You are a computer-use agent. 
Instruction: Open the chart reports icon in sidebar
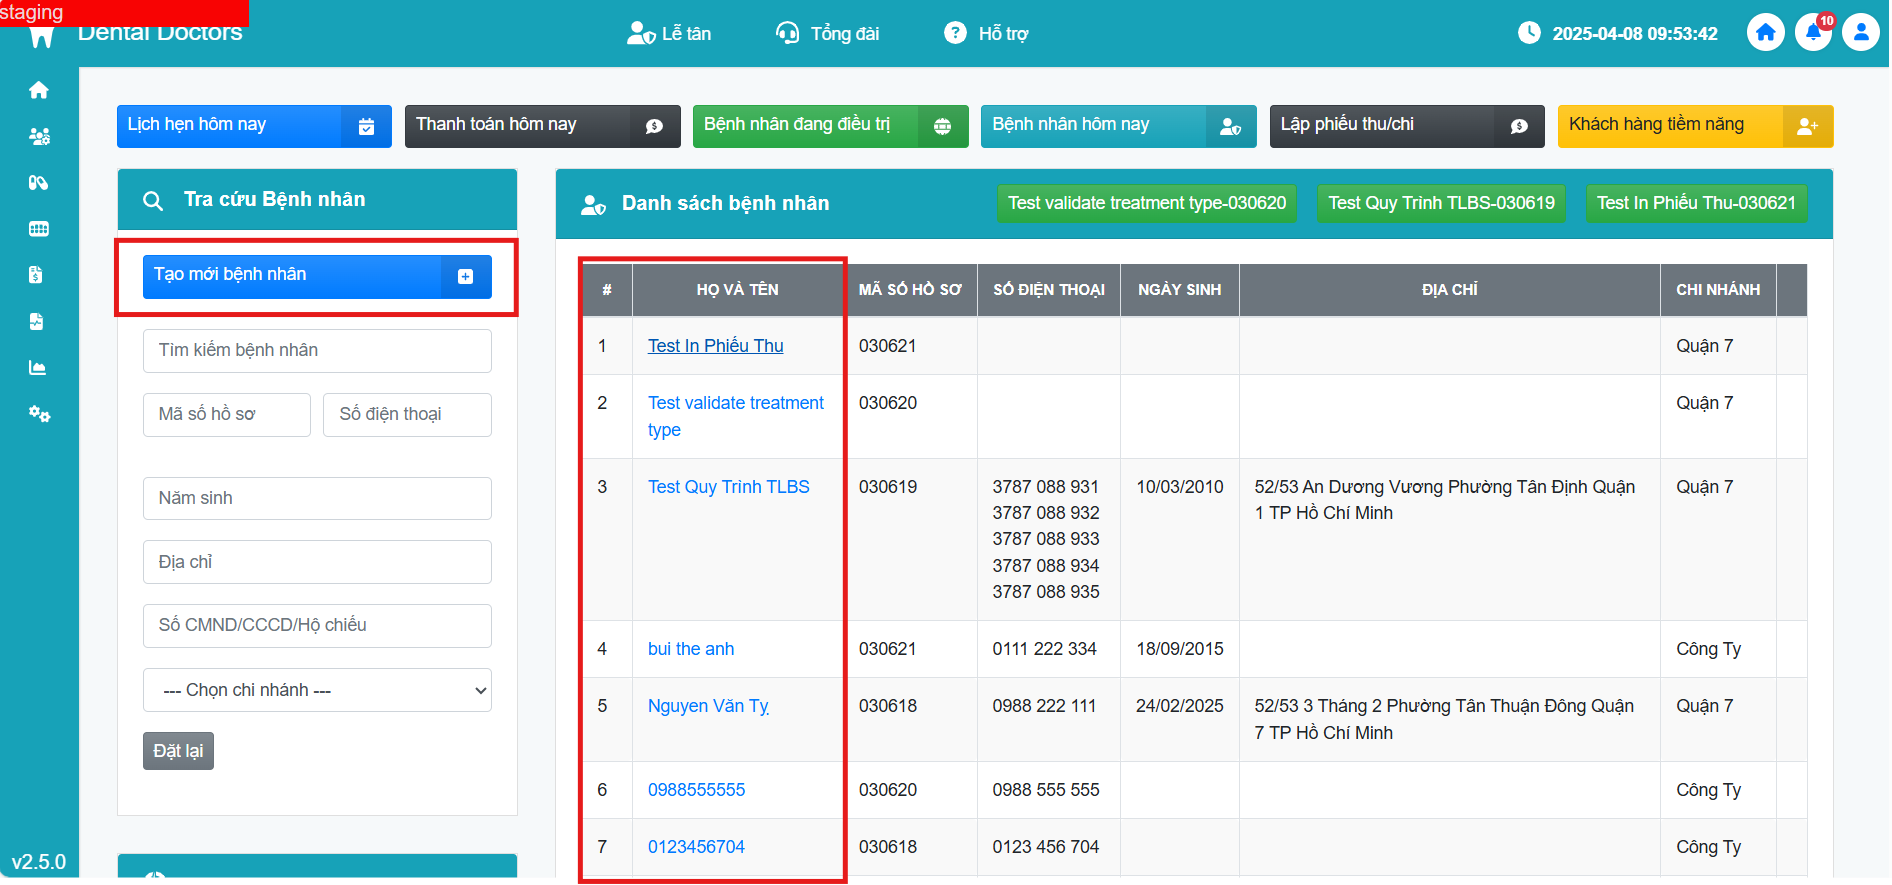39,368
